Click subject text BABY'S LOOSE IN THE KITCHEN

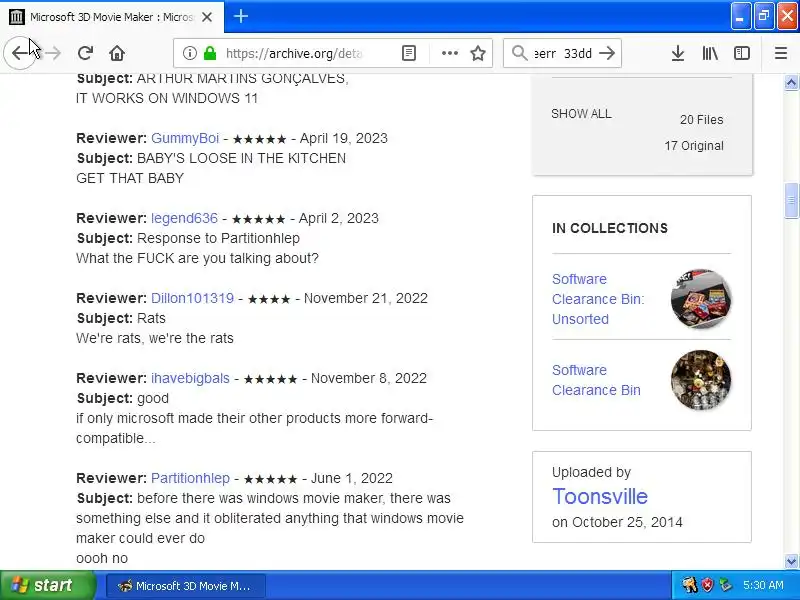pos(241,158)
